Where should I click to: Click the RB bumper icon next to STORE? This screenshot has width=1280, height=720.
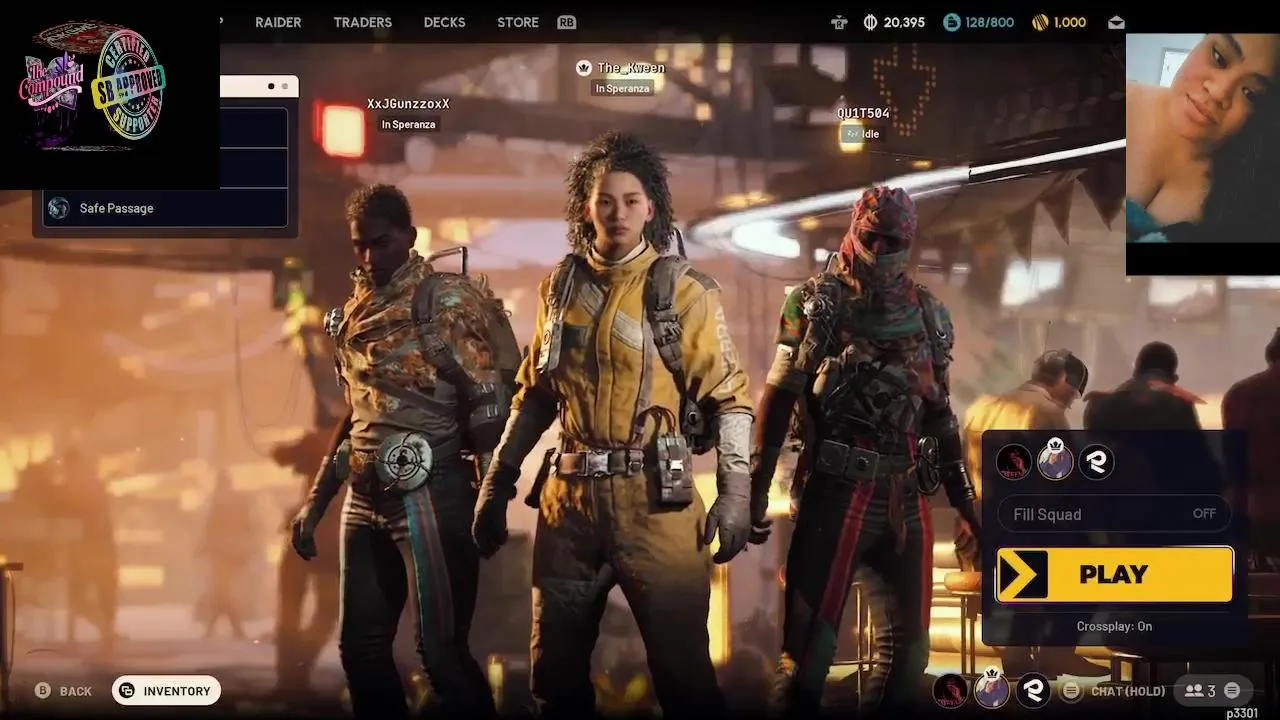click(x=566, y=22)
